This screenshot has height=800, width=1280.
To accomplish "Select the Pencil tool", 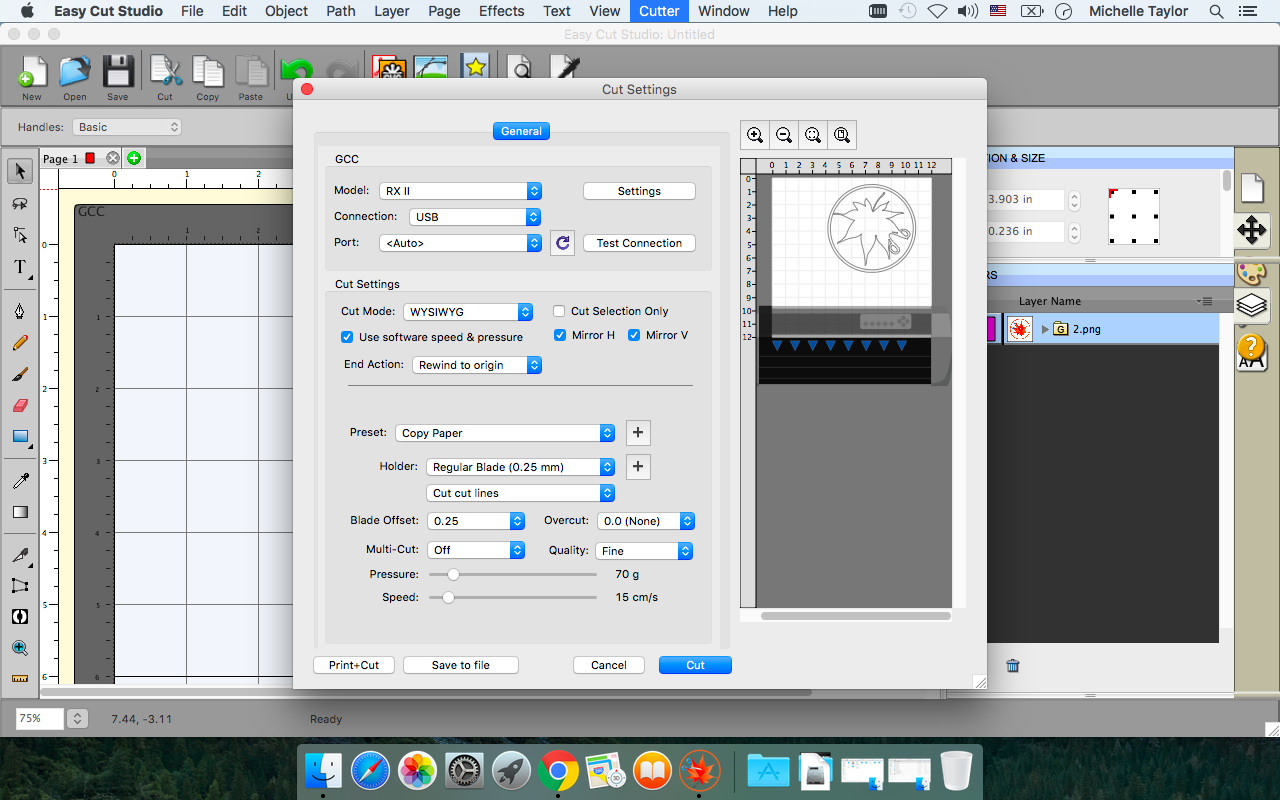I will pos(19,343).
